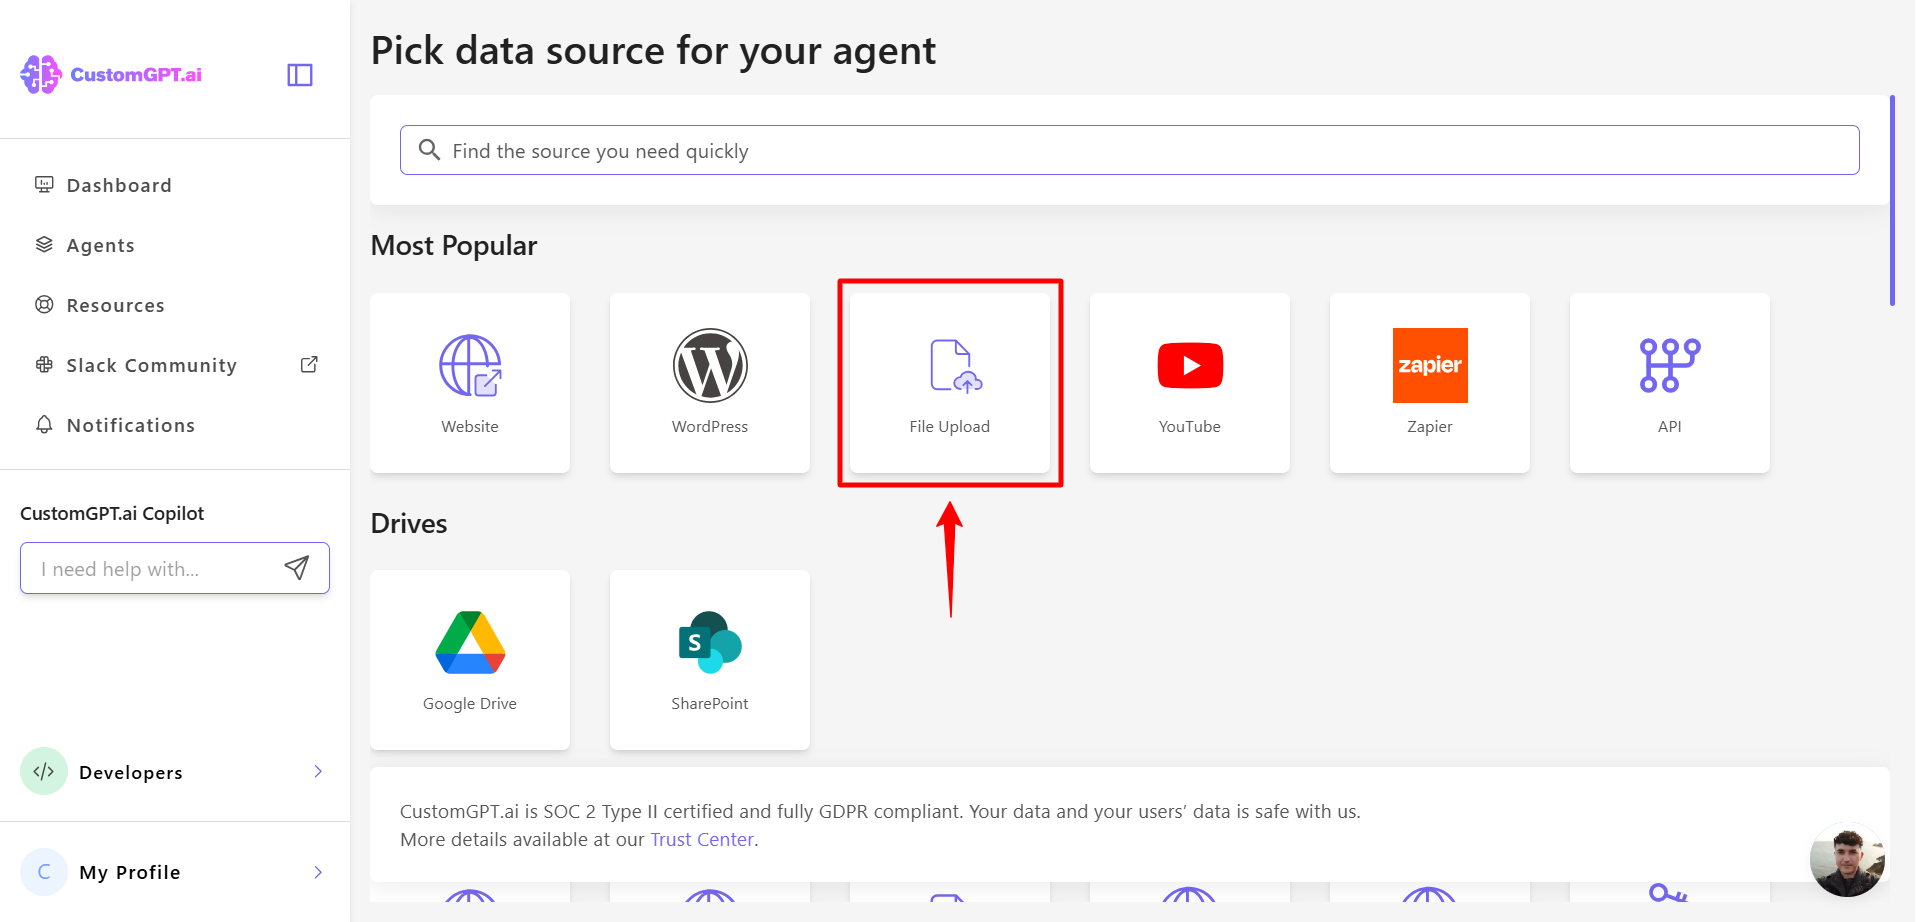Follow the Trust Center link
The image size is (1920, 922).
point(701,839)
